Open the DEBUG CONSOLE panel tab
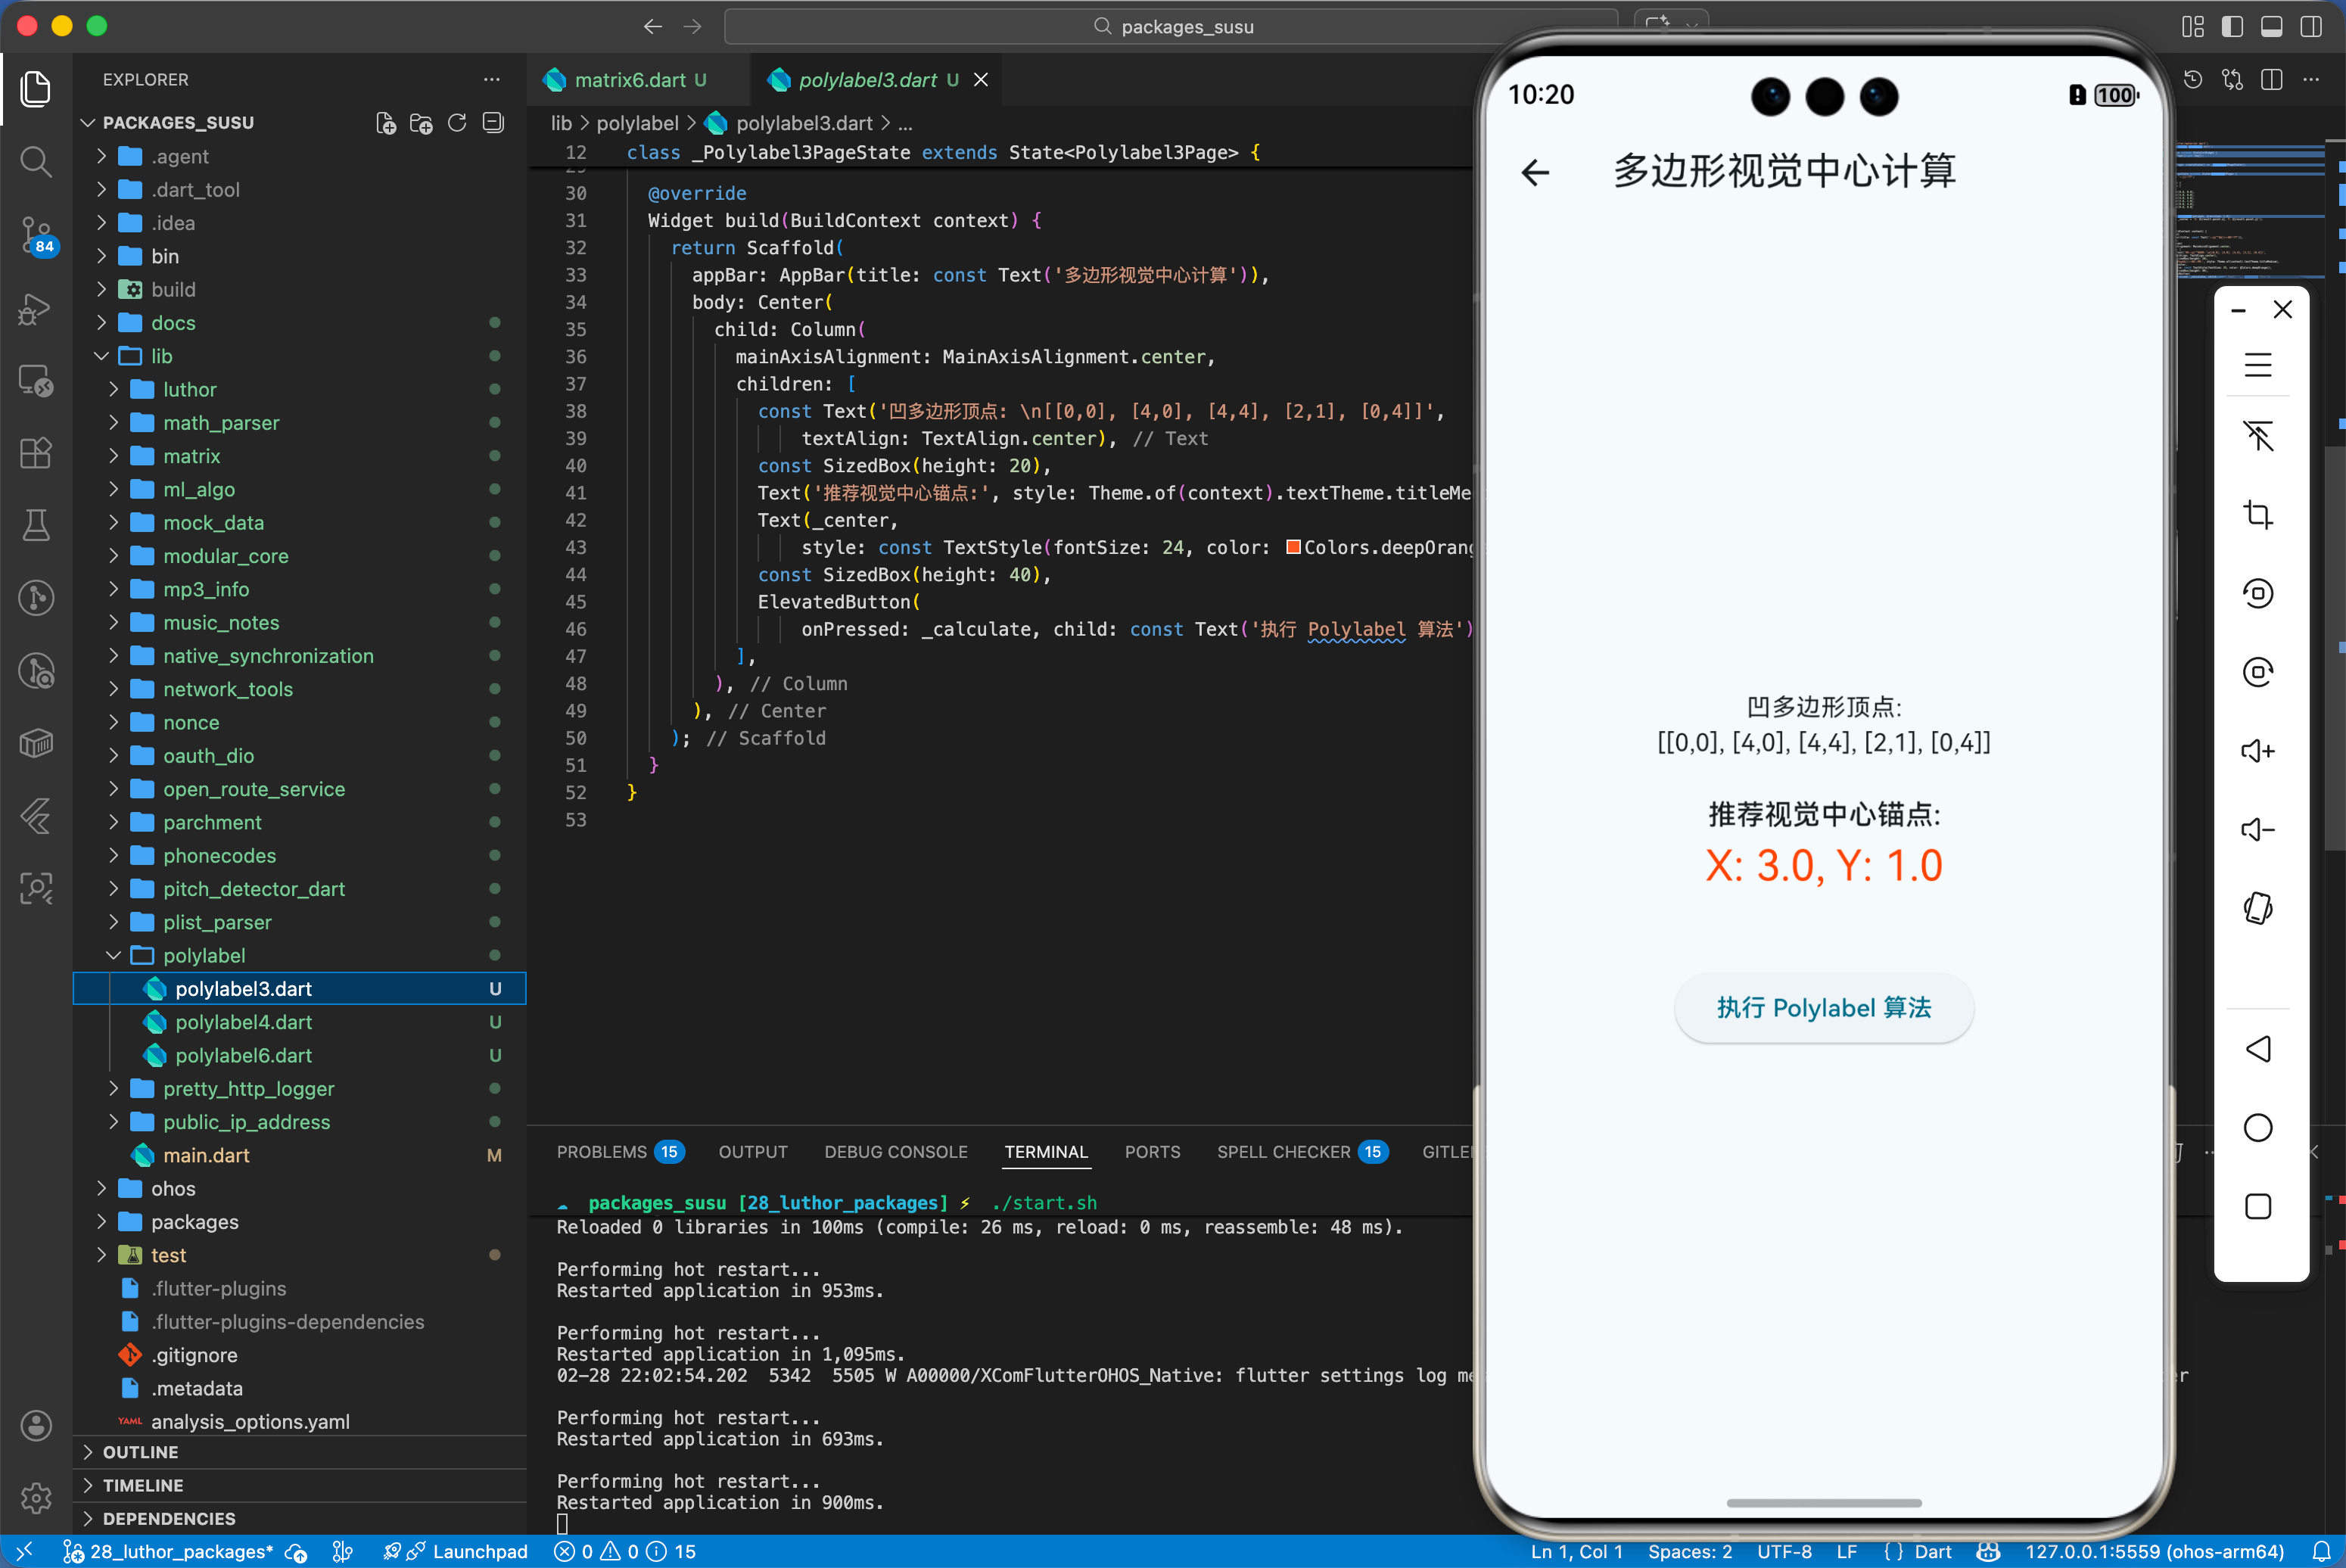Image resolution: width=2346 pixels, height=1568 pixels. [x=895, y=1152]
